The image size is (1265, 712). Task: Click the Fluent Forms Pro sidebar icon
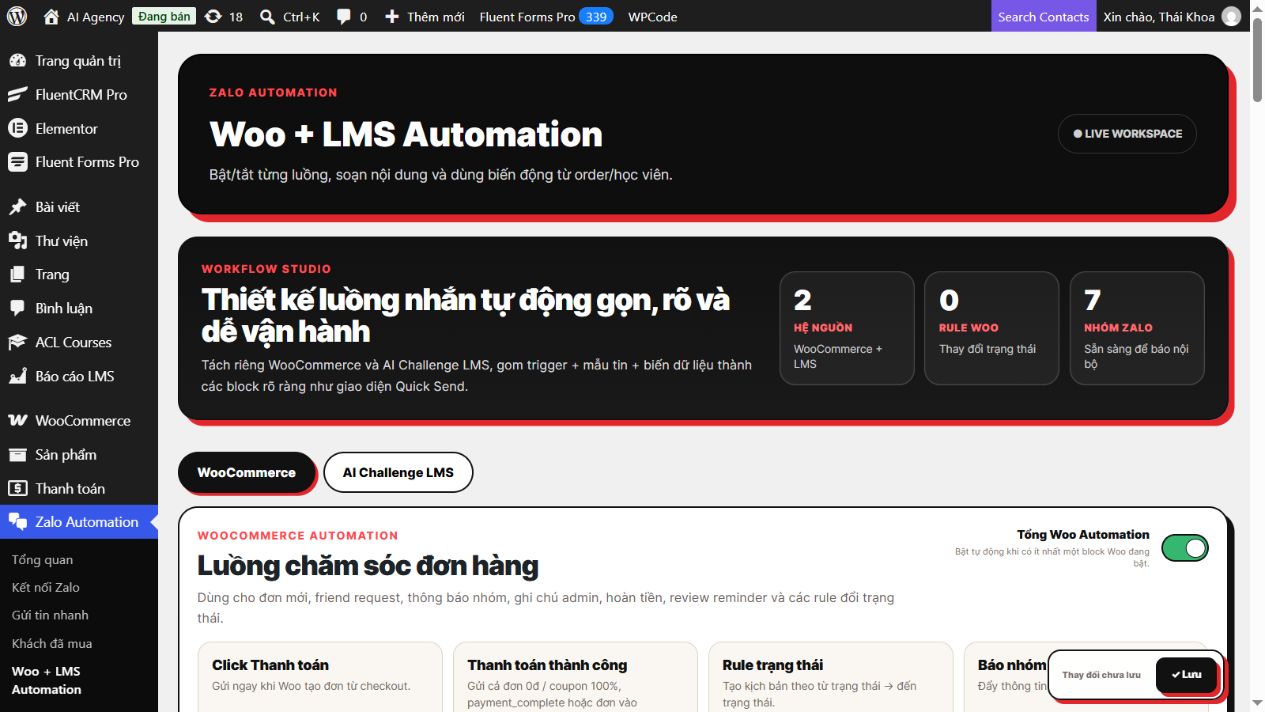click(x=17, y=162)
